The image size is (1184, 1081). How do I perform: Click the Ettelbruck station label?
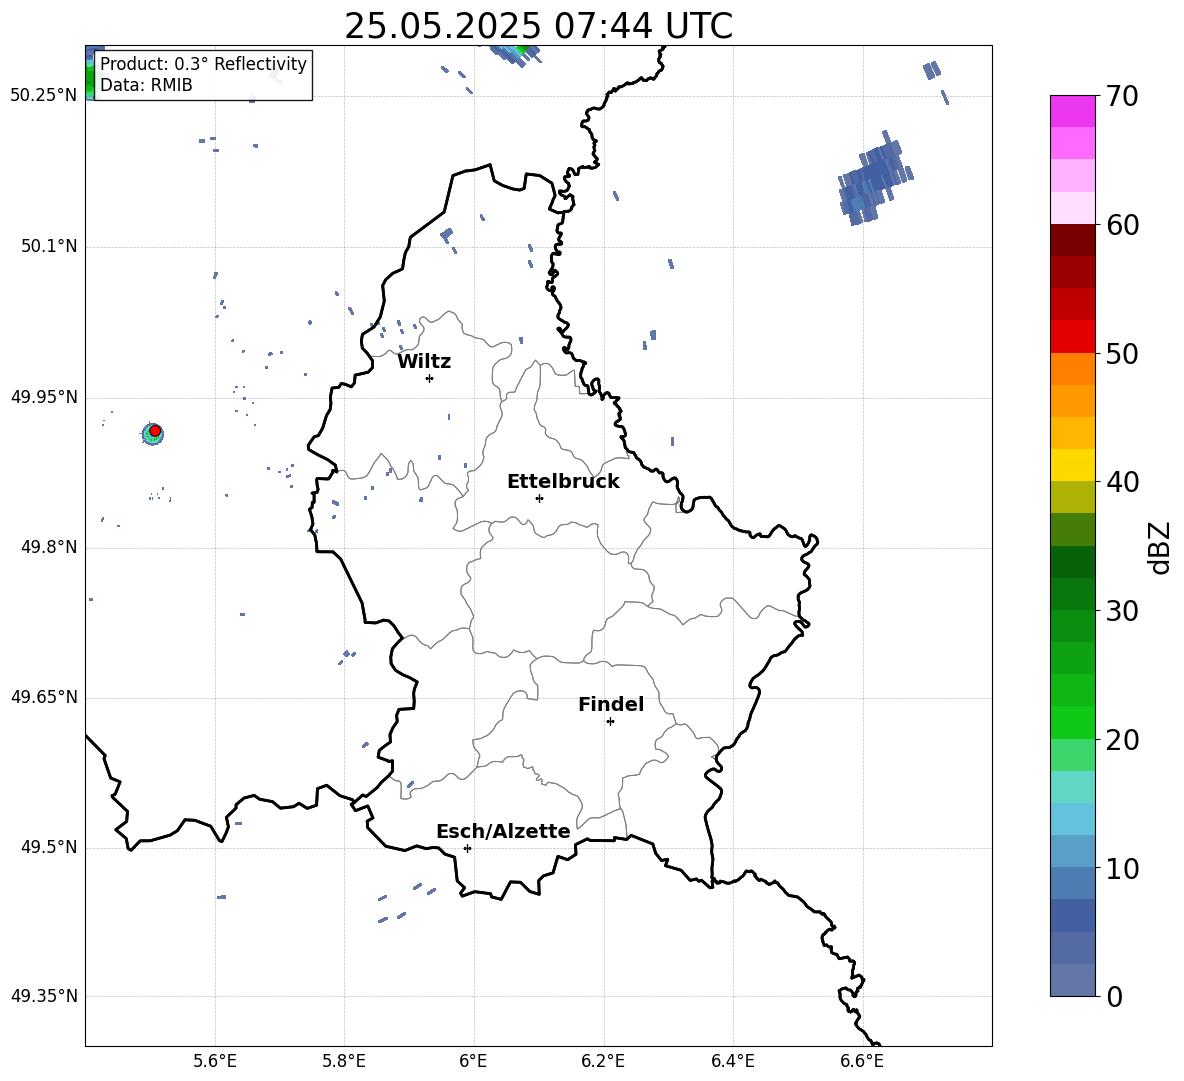563,482
